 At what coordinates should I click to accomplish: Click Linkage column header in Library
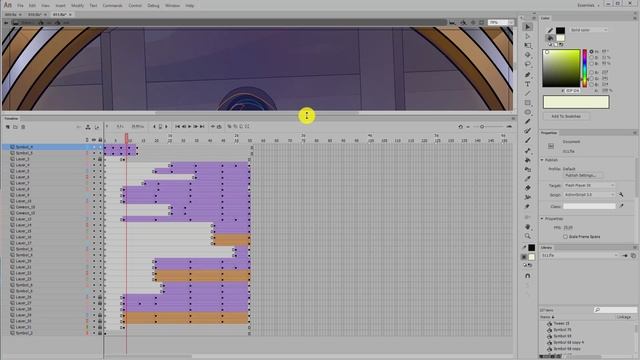(x=623, y=317)
